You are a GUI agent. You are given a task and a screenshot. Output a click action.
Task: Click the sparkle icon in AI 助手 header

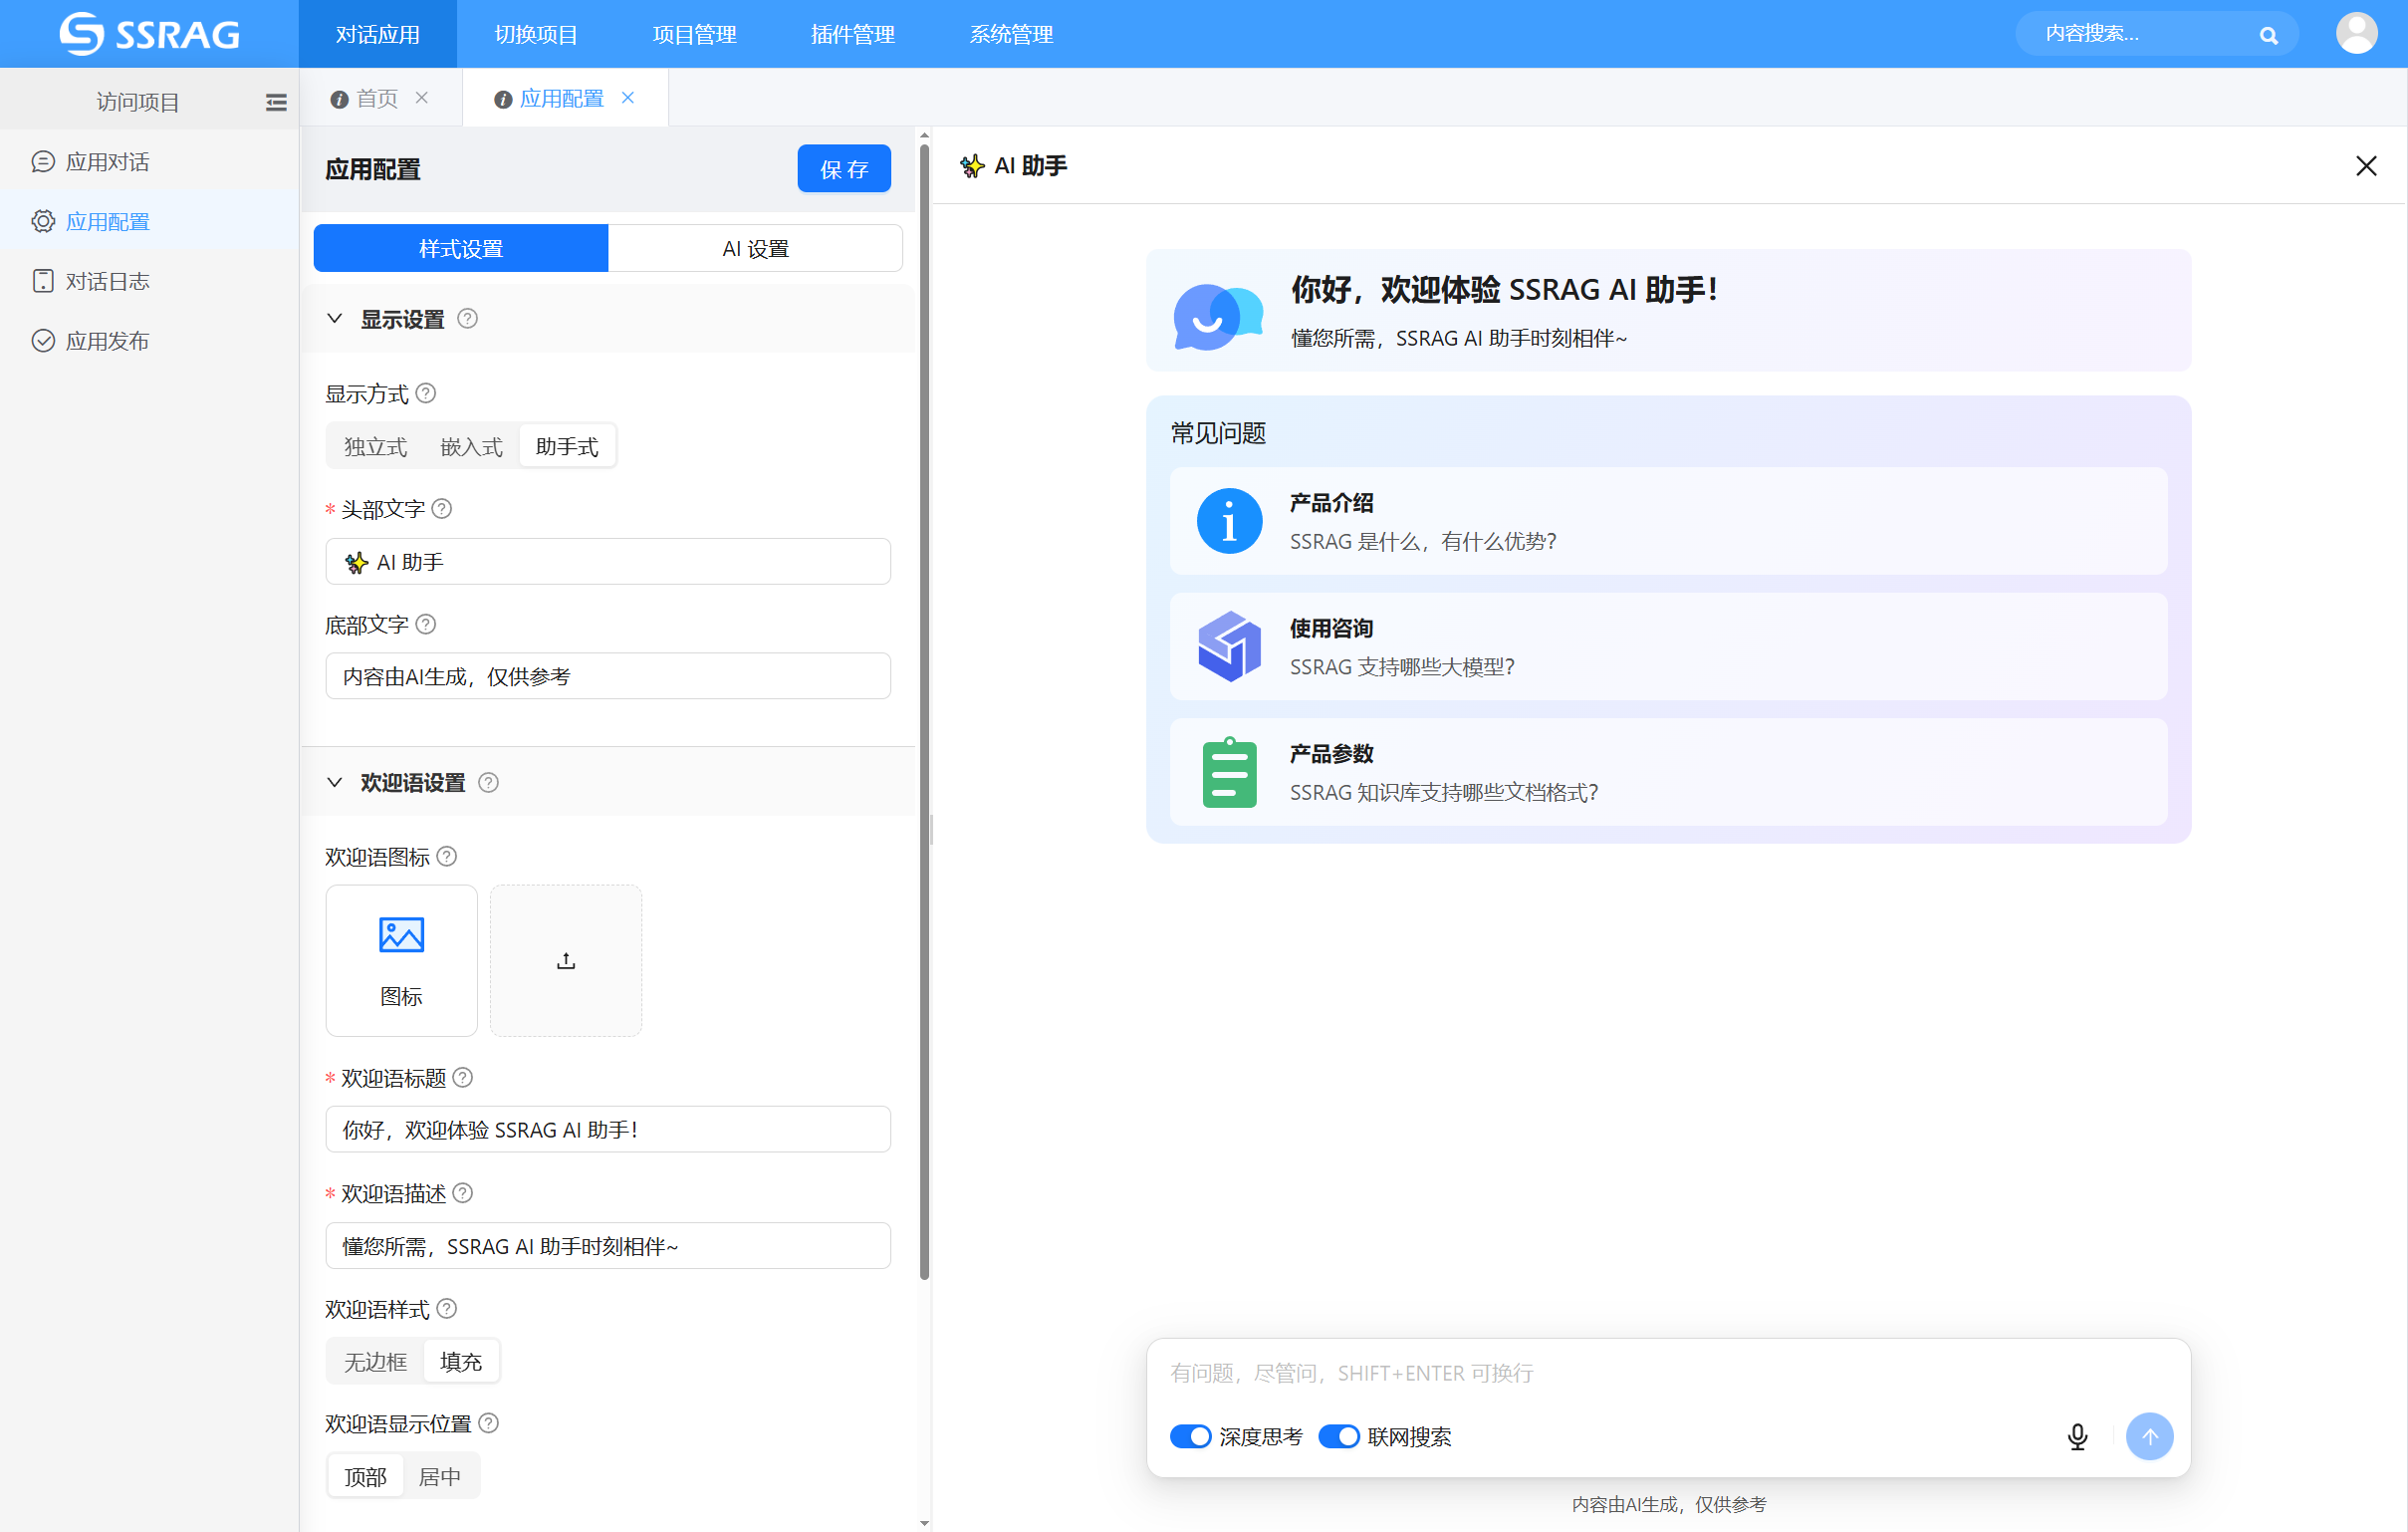(x=972, y=166)
